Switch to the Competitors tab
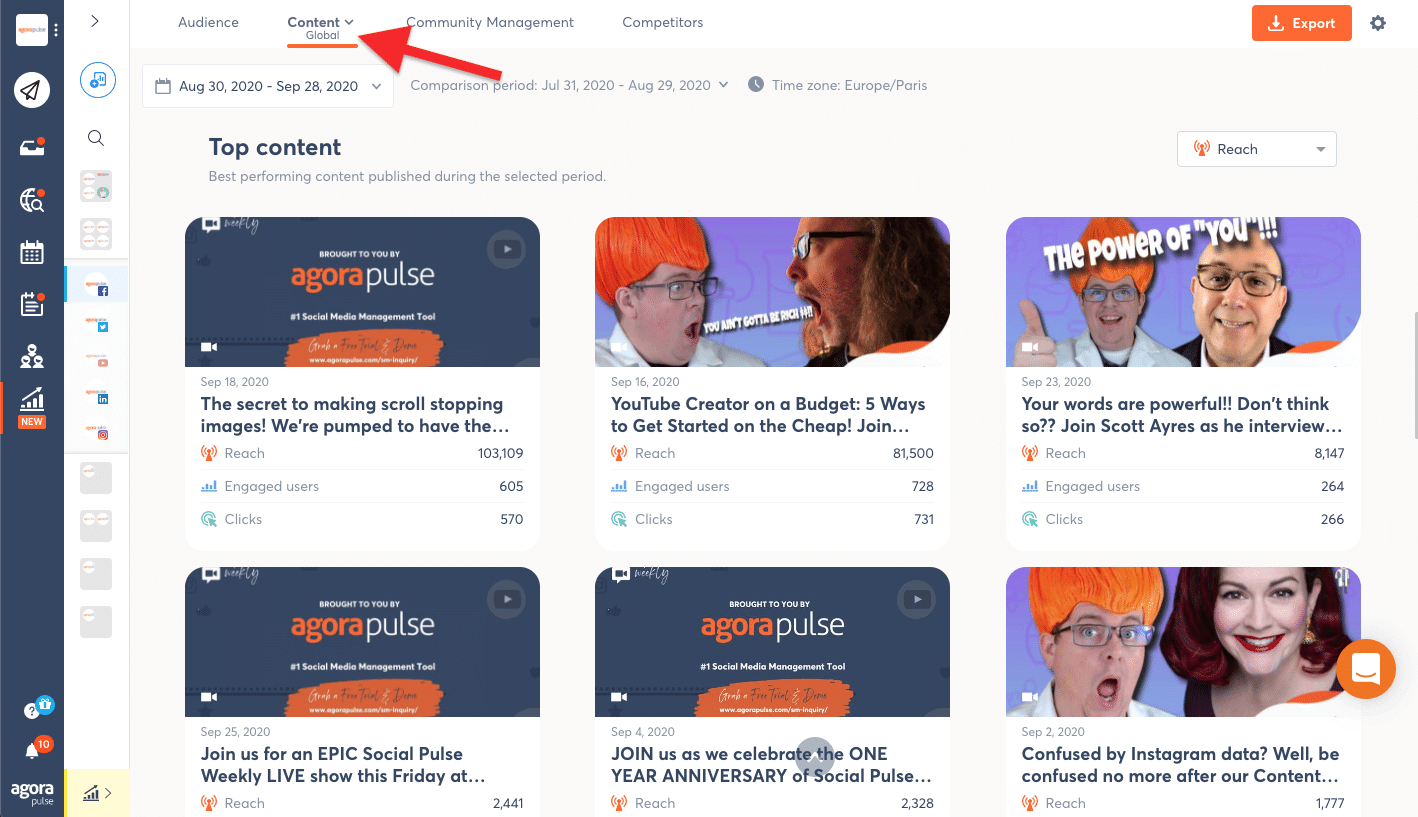The image size is (1418, 817). coord(662,22)
